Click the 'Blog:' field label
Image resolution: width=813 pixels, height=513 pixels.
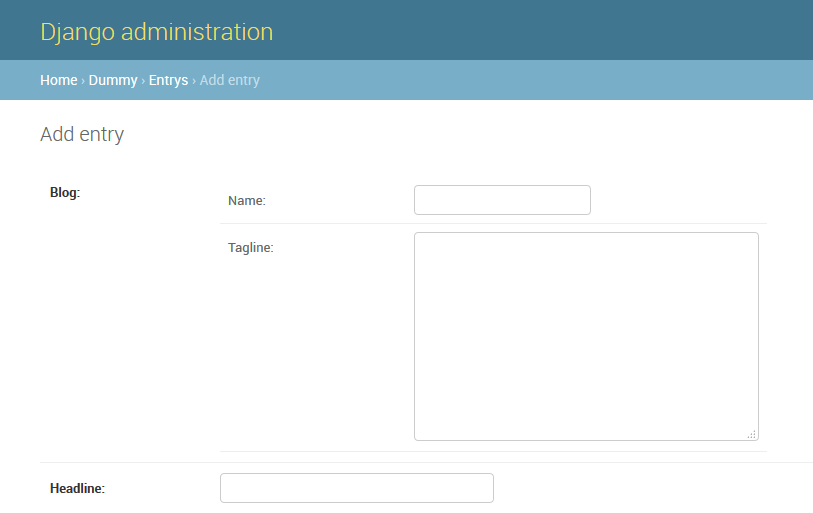tap(65, 192)
